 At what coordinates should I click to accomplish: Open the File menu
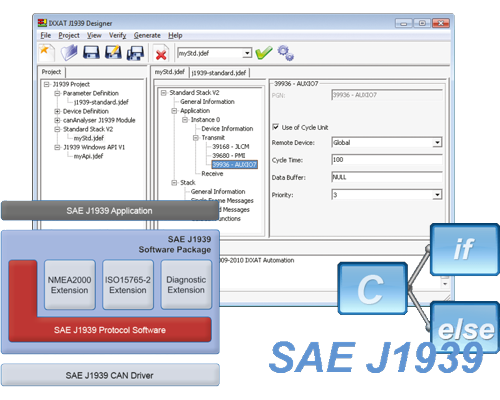click(46, 35)
